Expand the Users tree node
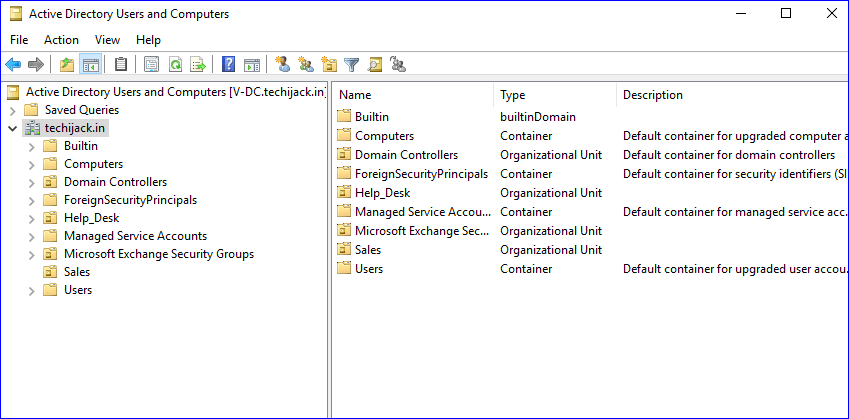 pyautogui.click(x=31, y=291)
